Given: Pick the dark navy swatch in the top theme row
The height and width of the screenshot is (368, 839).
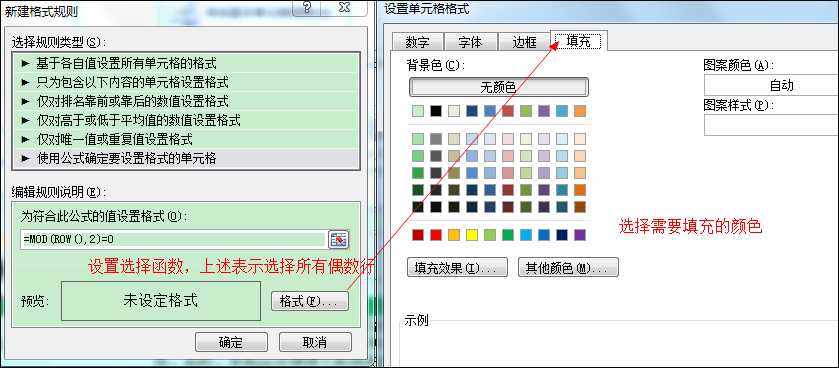Looking at the screenshot, I should [x=472, y=111].
